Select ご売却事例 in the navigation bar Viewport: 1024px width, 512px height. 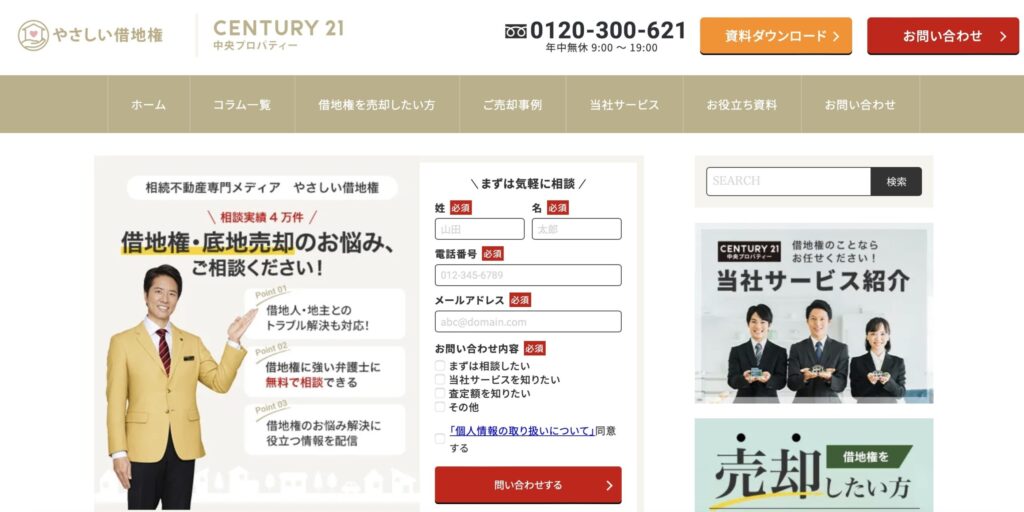513,104
